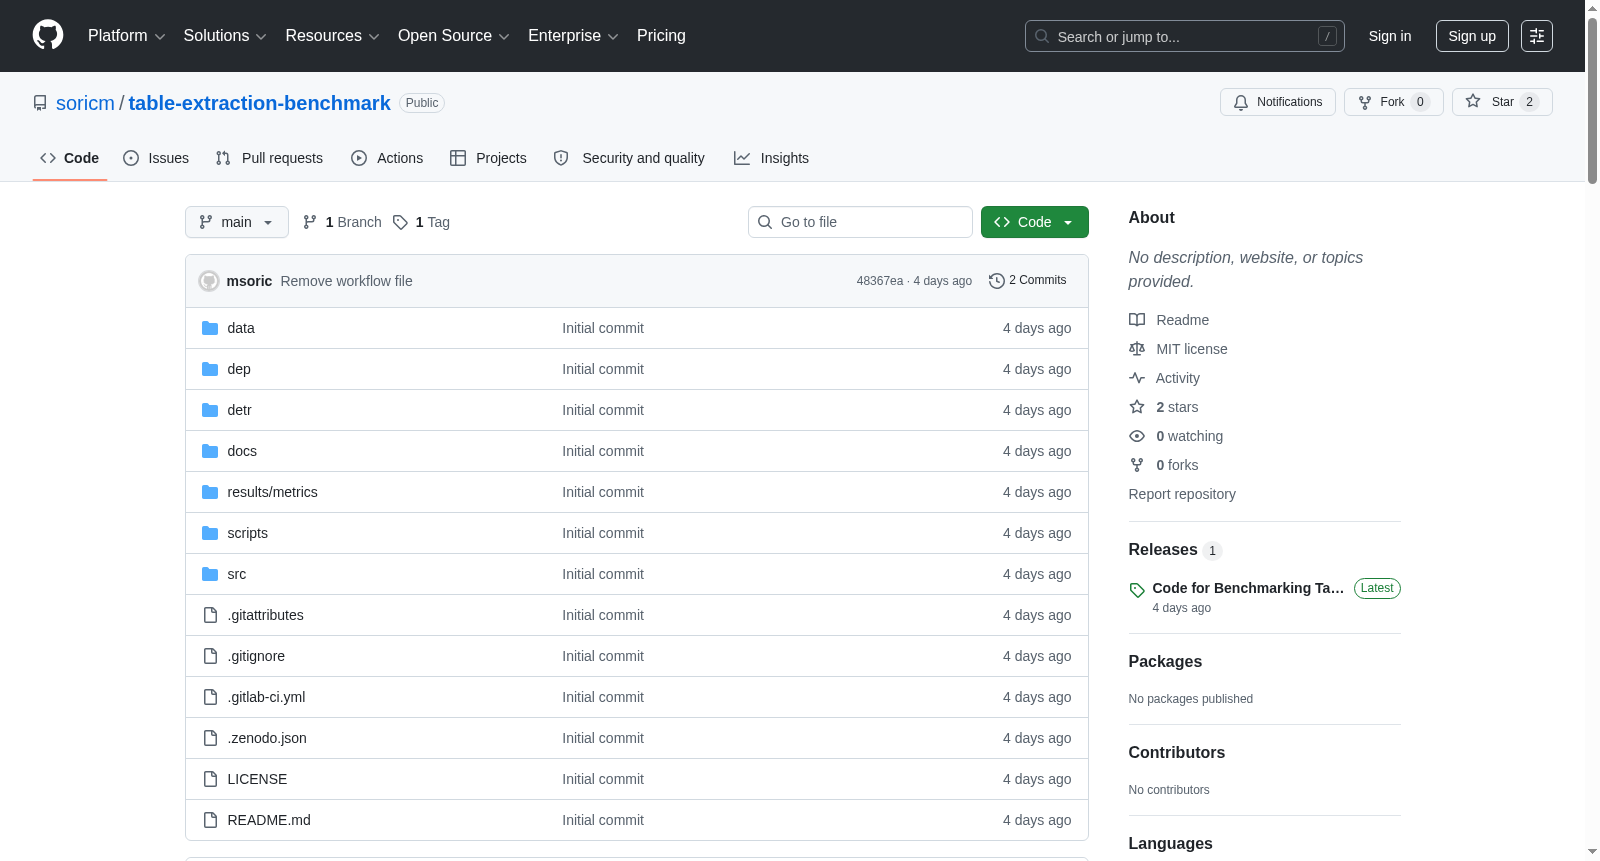This screenshot has height=861, width=1600.
Task: Click the data folder icon
Action: (x=210, y=328)
